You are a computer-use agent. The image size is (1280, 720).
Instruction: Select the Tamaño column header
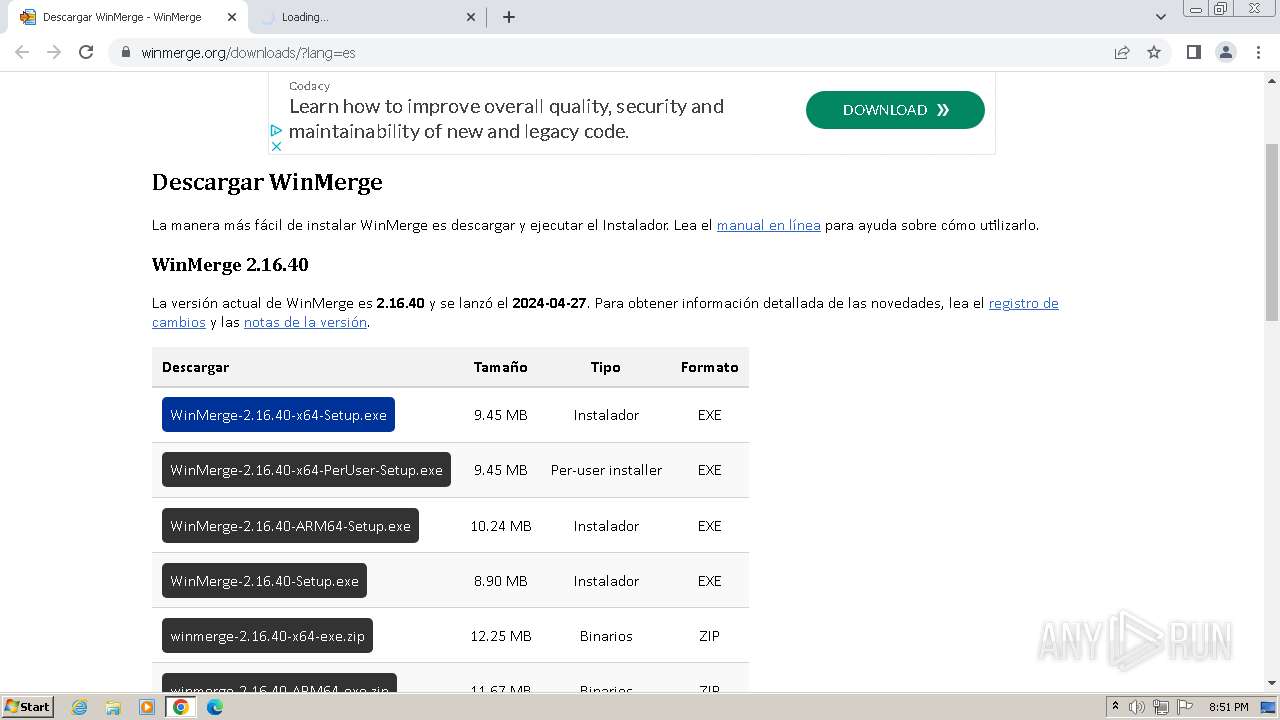click(x=501, y=367)
